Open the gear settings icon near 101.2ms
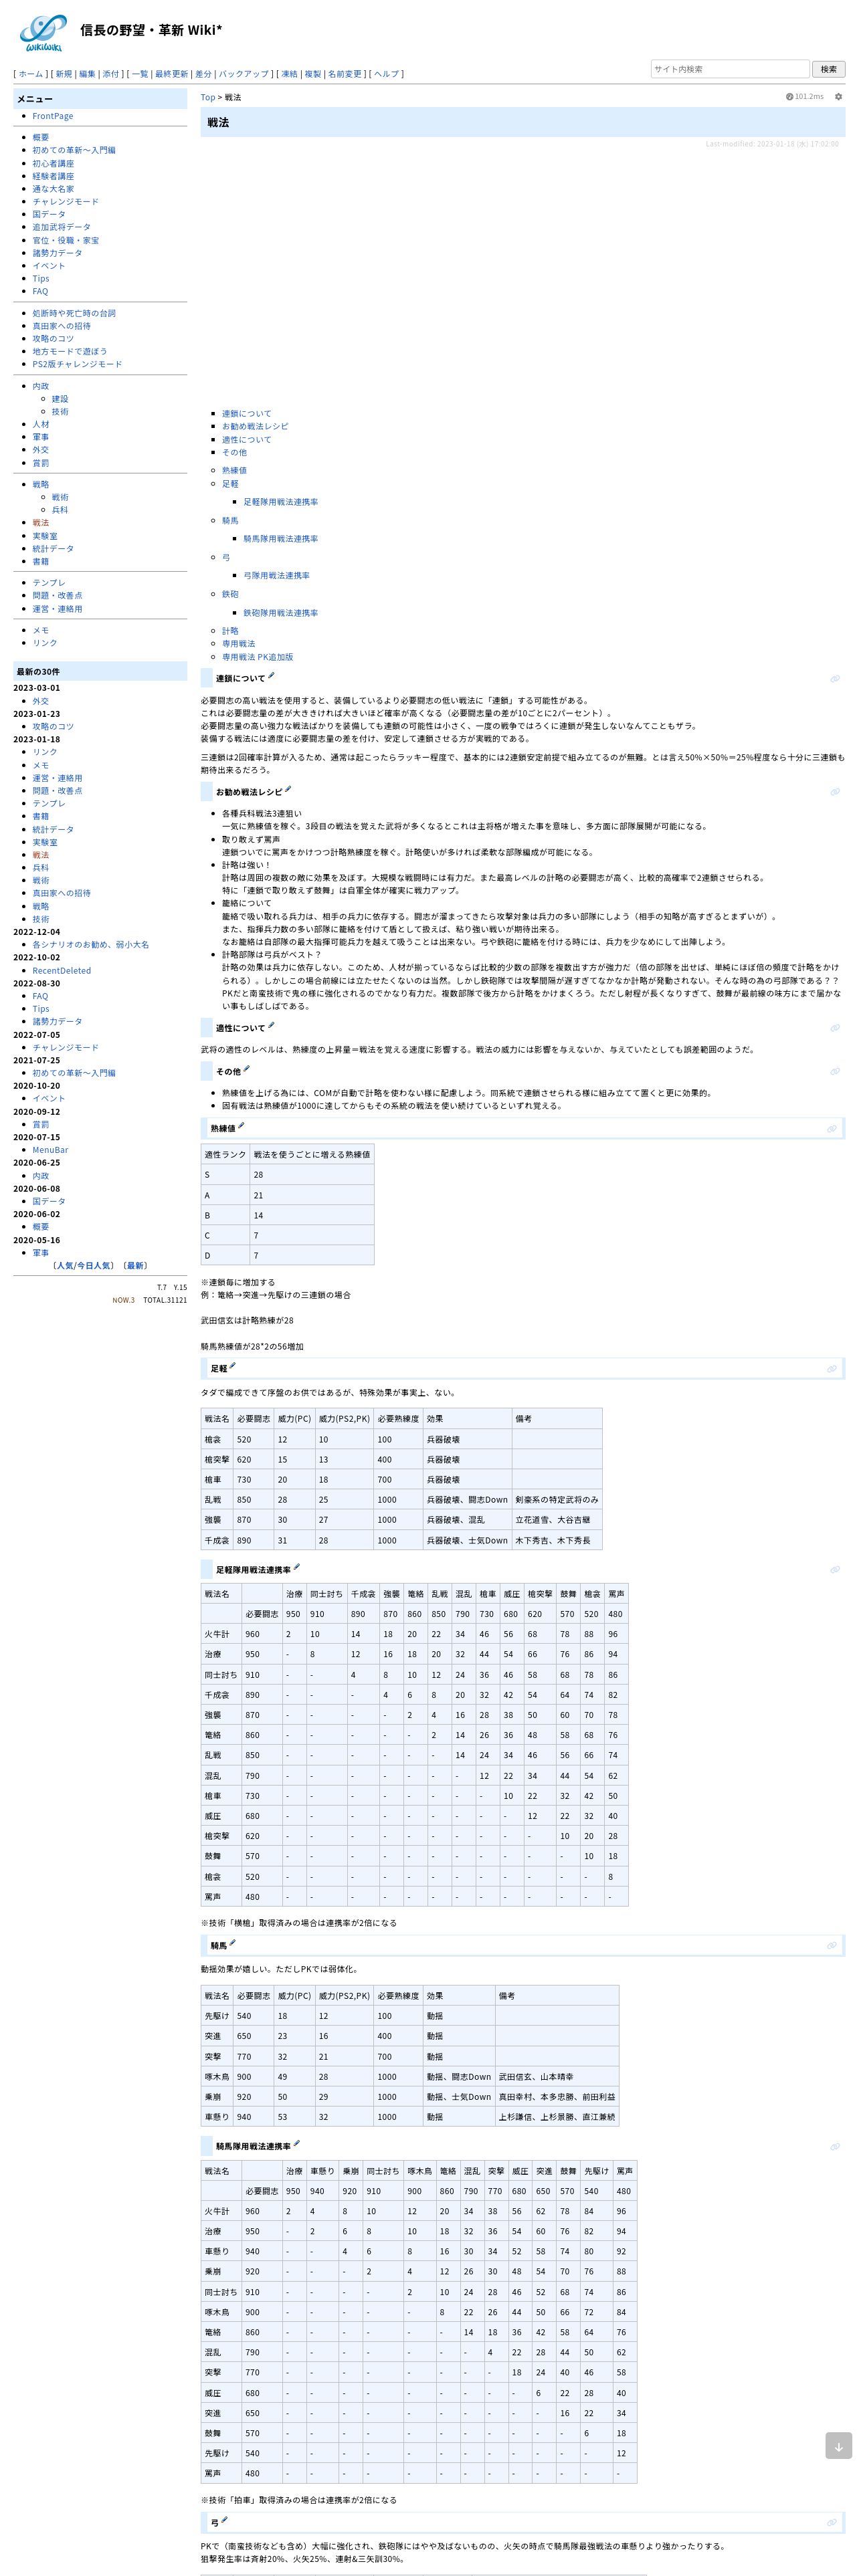Image resolution: width=859 pixels, height=2576 pixels. pos(838,97)
